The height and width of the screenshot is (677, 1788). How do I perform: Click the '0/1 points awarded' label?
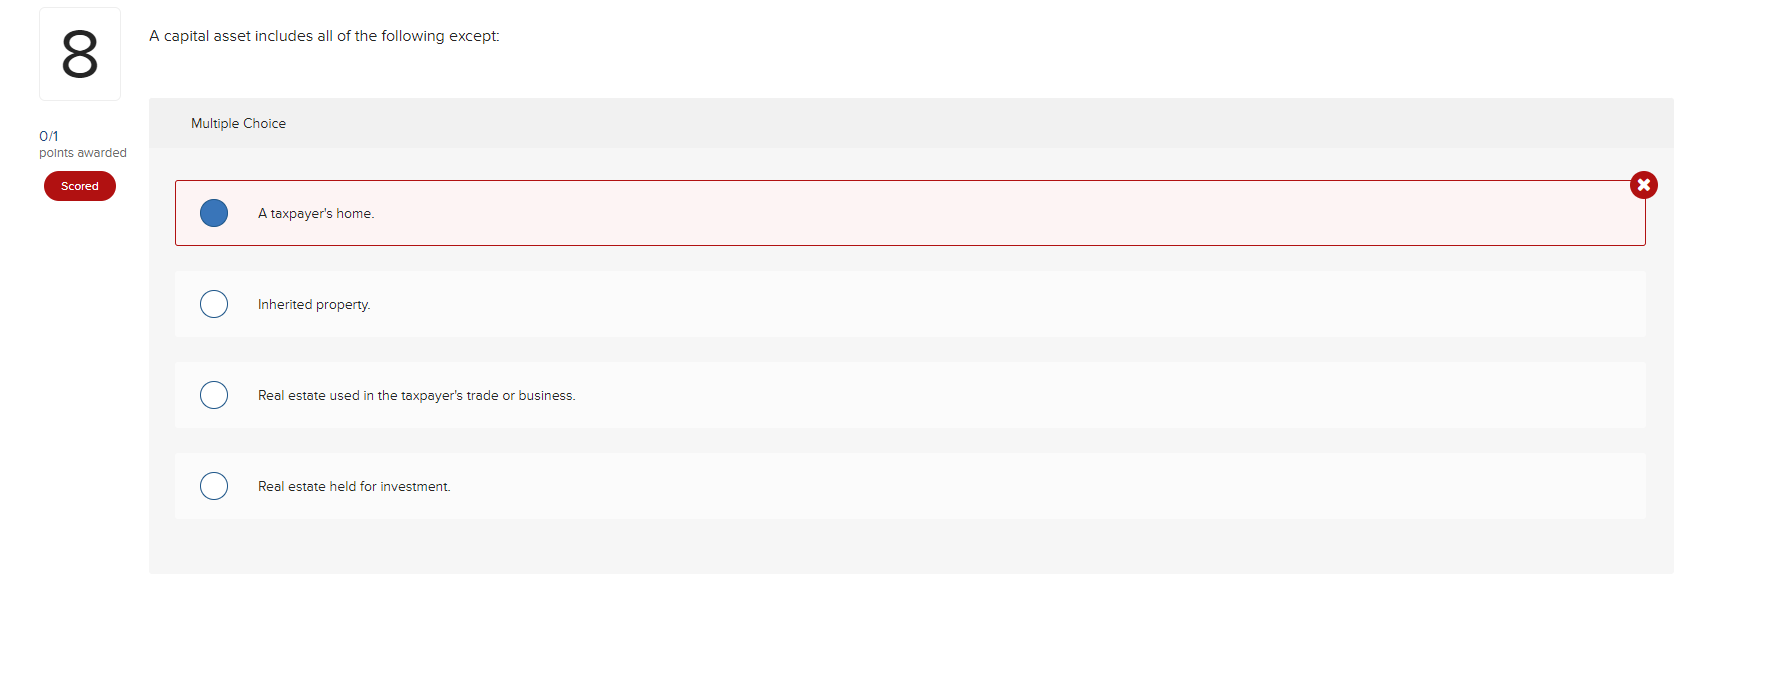tap(83, 144)
